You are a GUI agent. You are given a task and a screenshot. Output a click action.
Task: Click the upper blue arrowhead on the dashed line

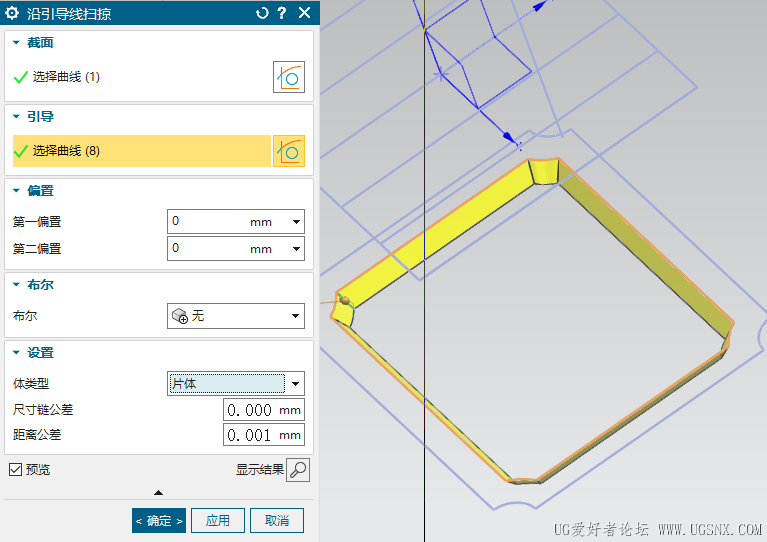coord(539,6)
